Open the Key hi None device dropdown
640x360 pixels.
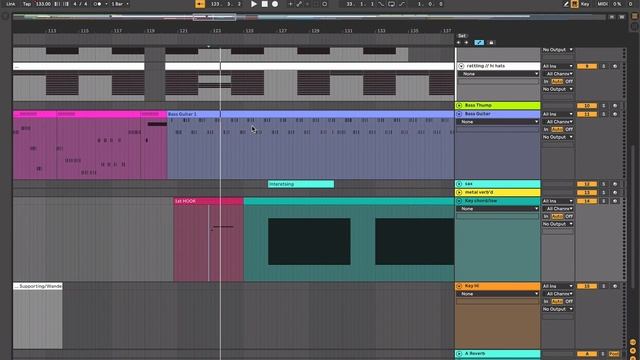(498, 294)
